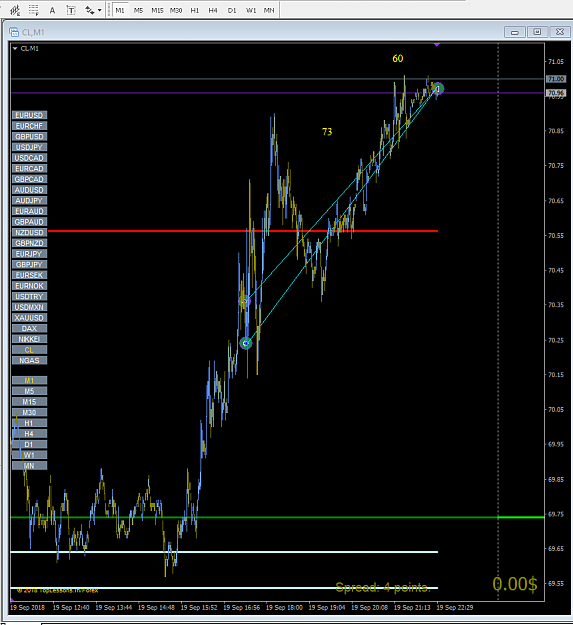Load the NKKEI symbol button
The width and height of the screenshot is (573, 625).
point(29,339)
